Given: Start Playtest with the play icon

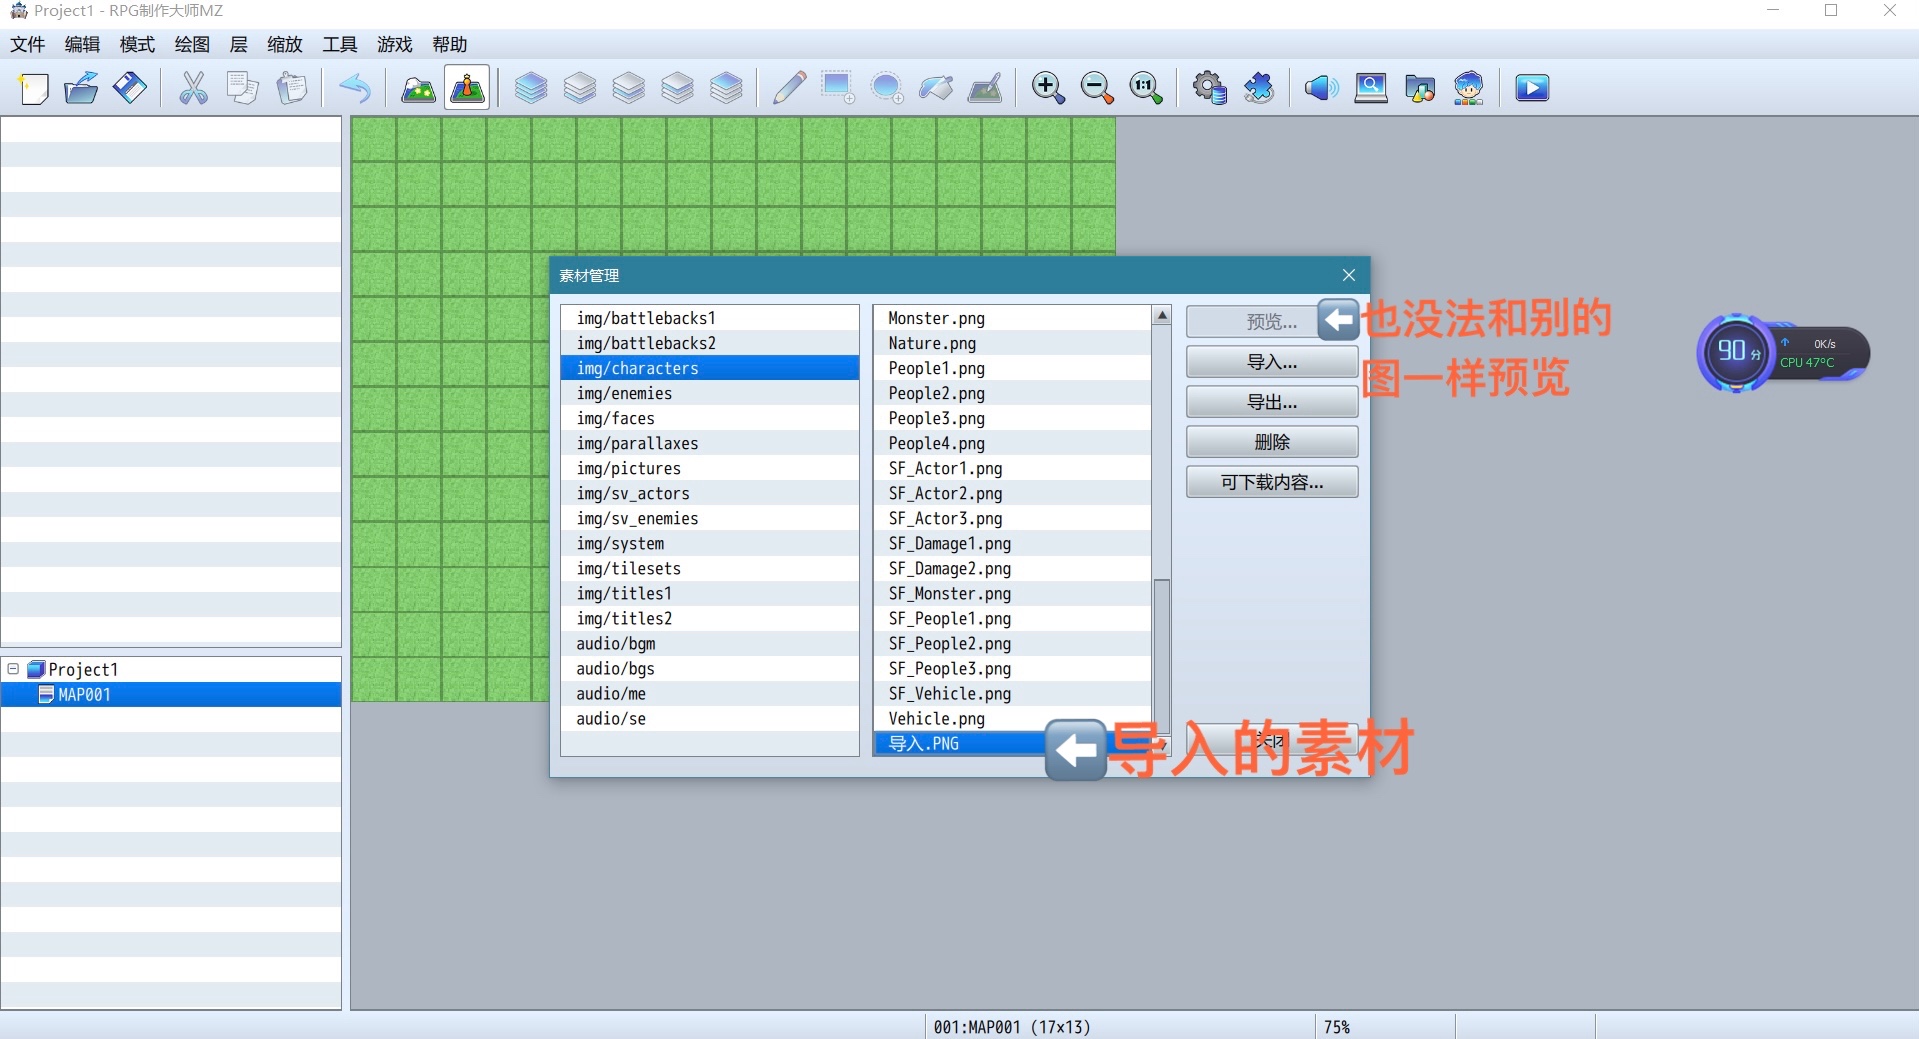Looking at the screenshot, I should coord(1532,88).
